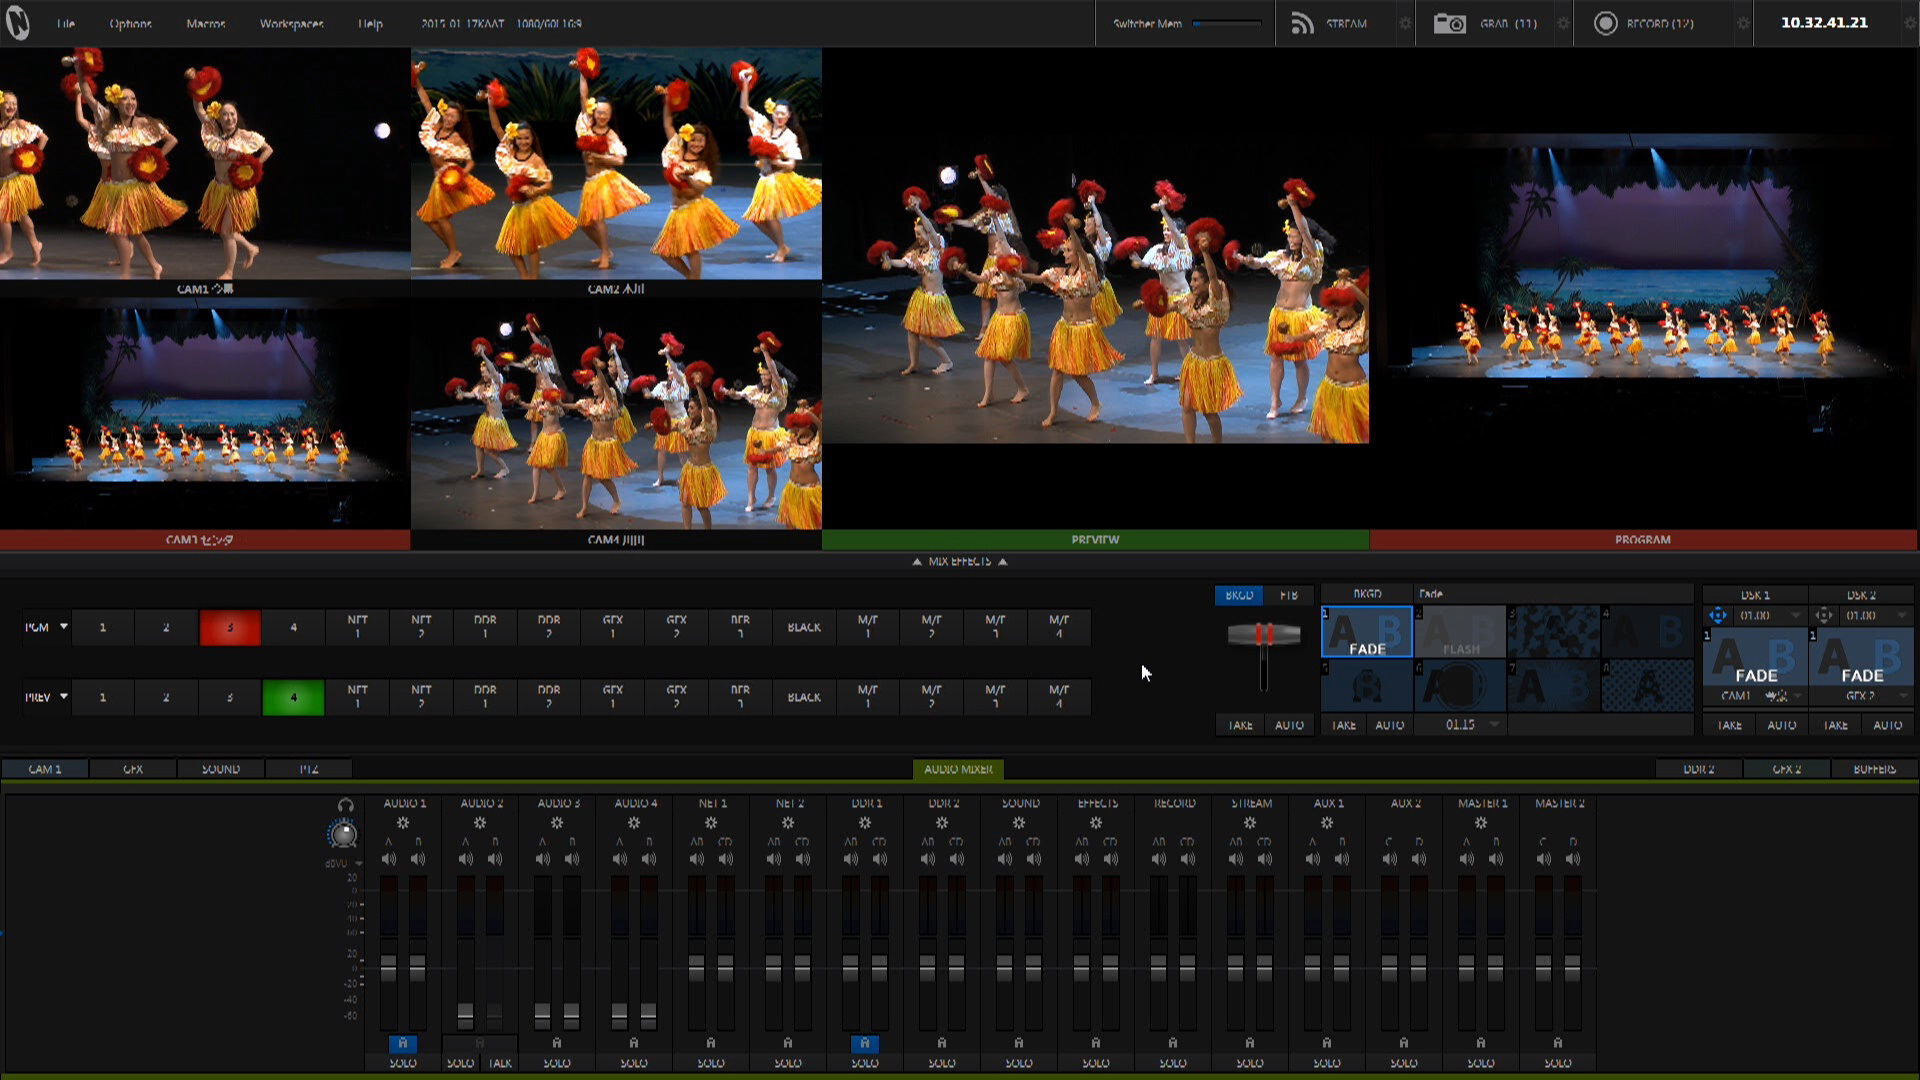Image resolution: width=1920 pixels, height=1080 pixels.
Task: Mute AUDIO 3 left channel speaker
Action: pos(542,859)
